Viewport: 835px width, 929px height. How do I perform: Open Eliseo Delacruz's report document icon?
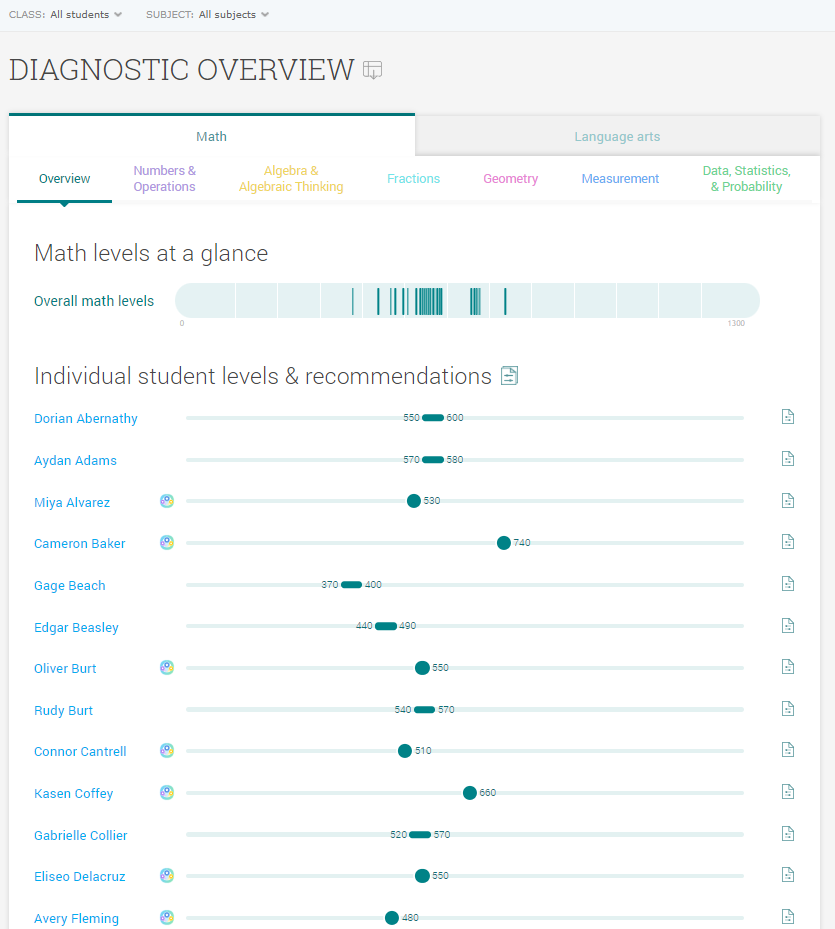pos(788,875)
